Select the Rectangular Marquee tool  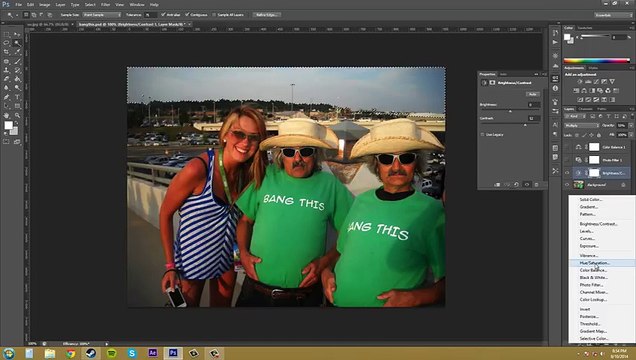pyautogui.click(x=6, y=35)
